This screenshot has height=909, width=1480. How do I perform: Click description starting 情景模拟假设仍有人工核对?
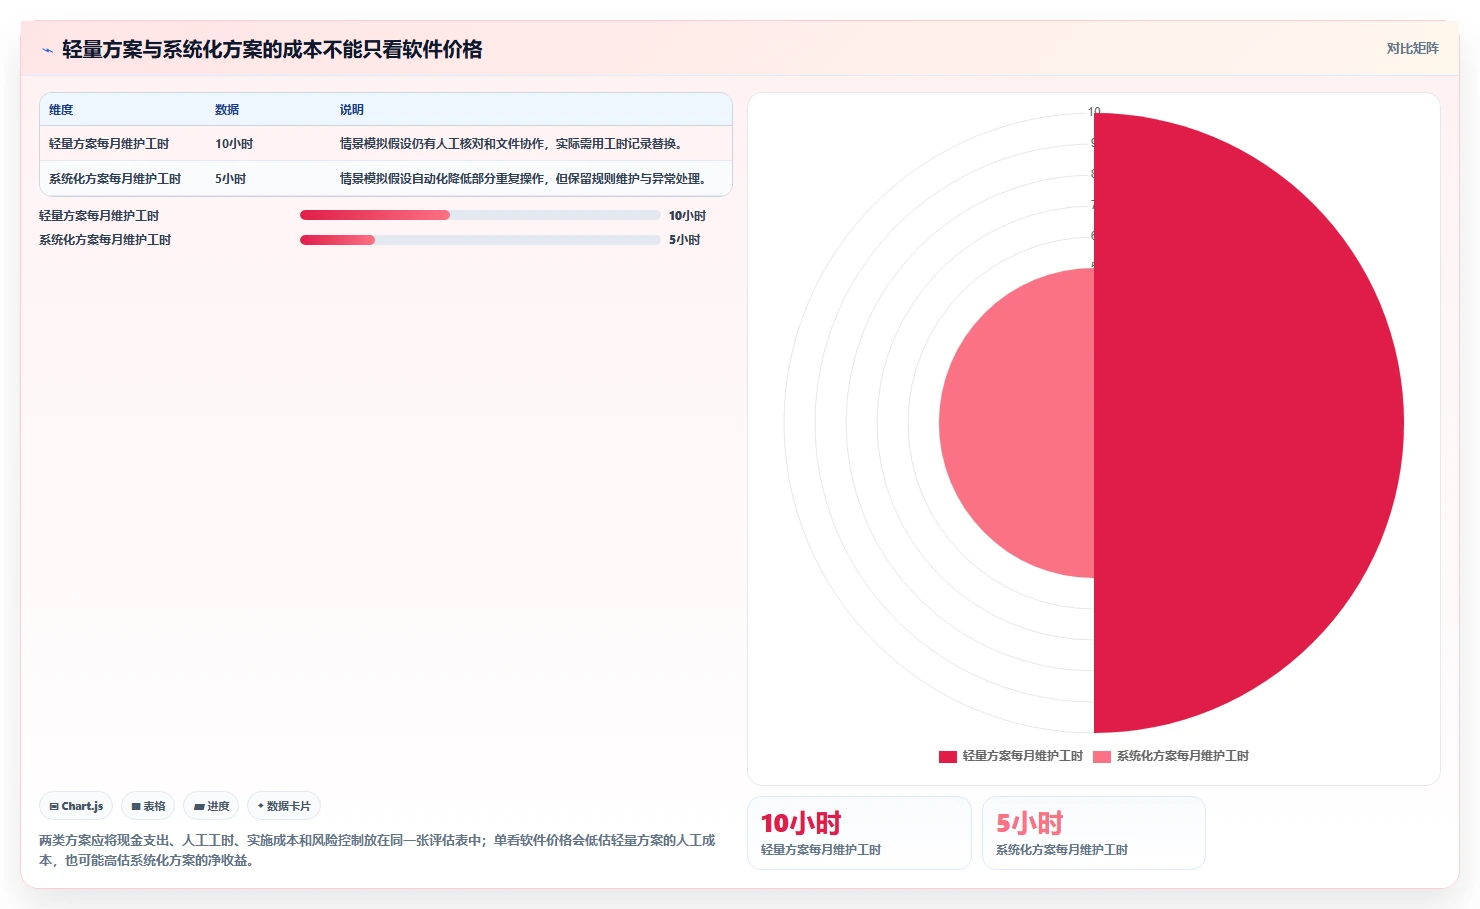tap(513, 144)
